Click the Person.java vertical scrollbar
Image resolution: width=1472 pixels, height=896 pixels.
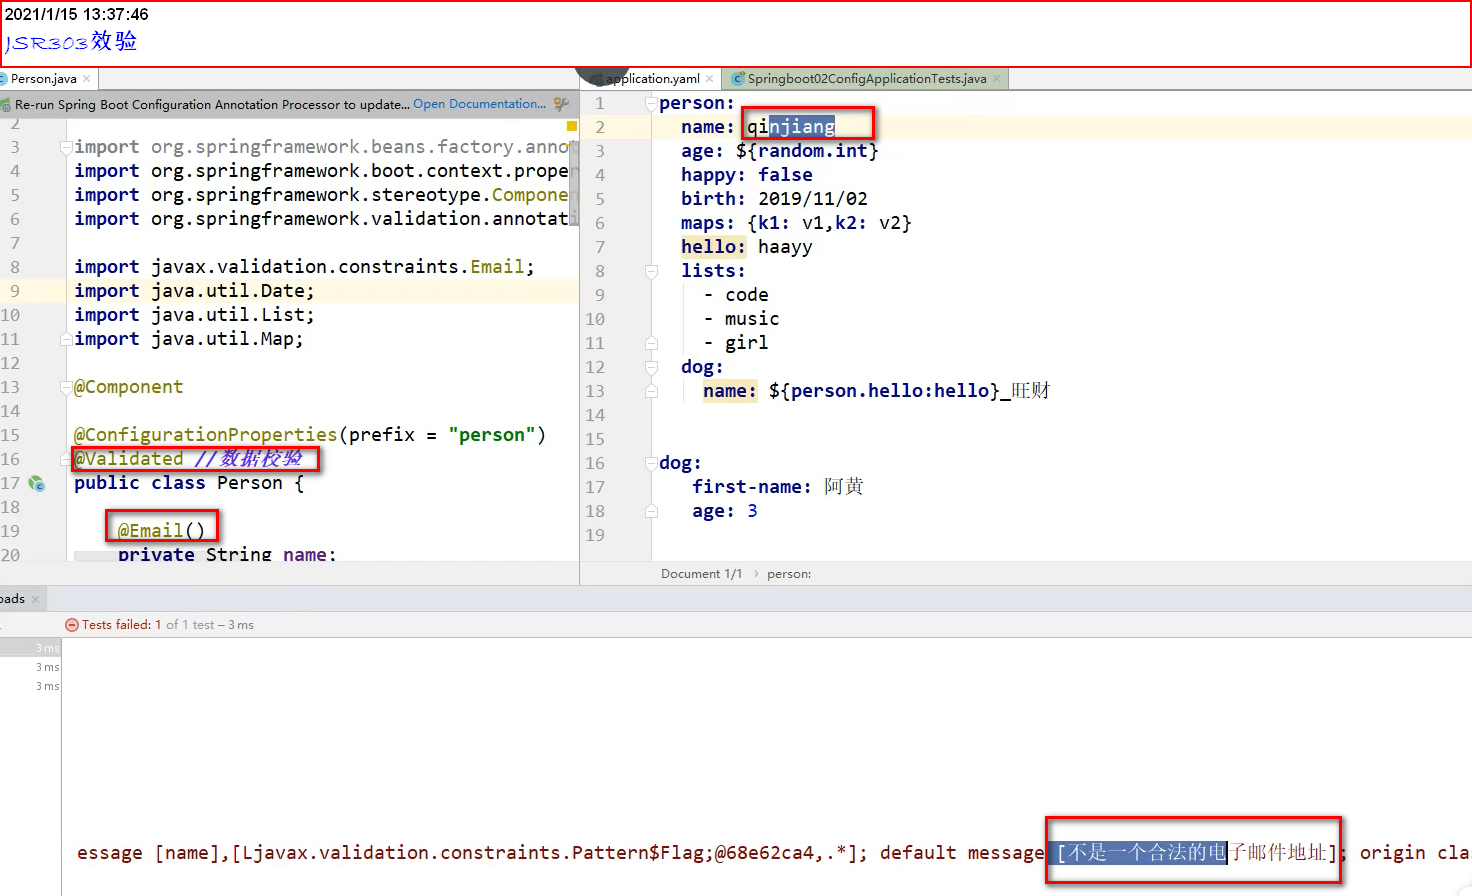tap(574, 183)
